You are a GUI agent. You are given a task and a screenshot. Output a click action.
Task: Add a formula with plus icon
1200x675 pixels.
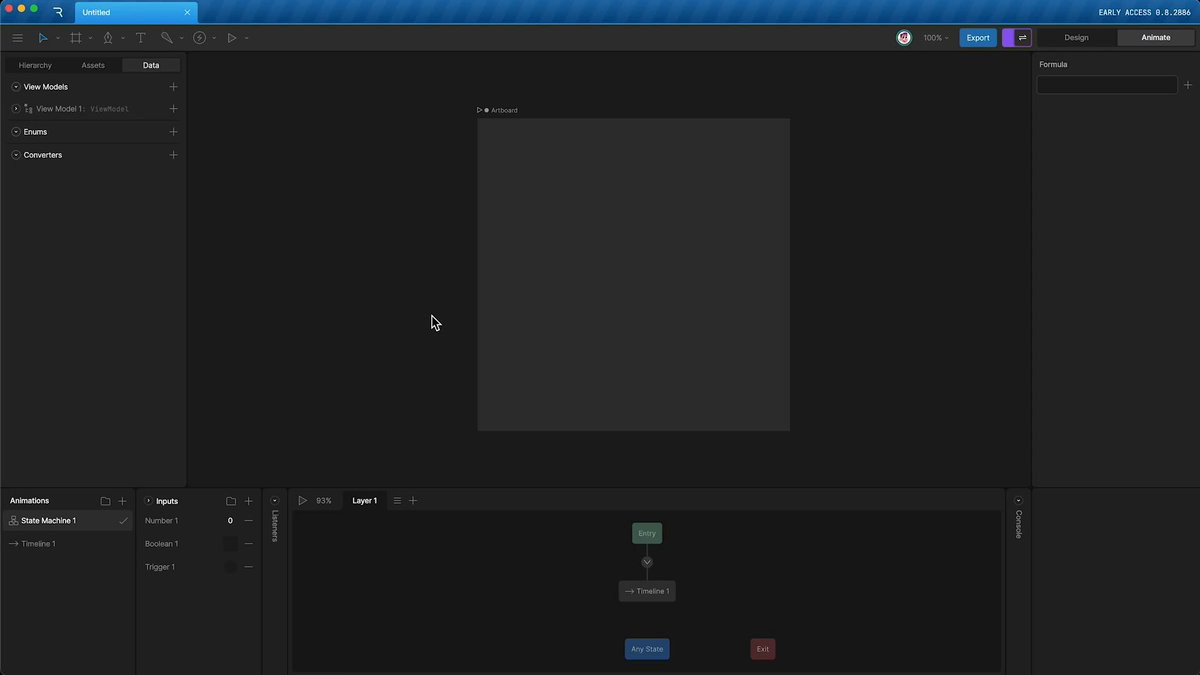pos(1188,85)
